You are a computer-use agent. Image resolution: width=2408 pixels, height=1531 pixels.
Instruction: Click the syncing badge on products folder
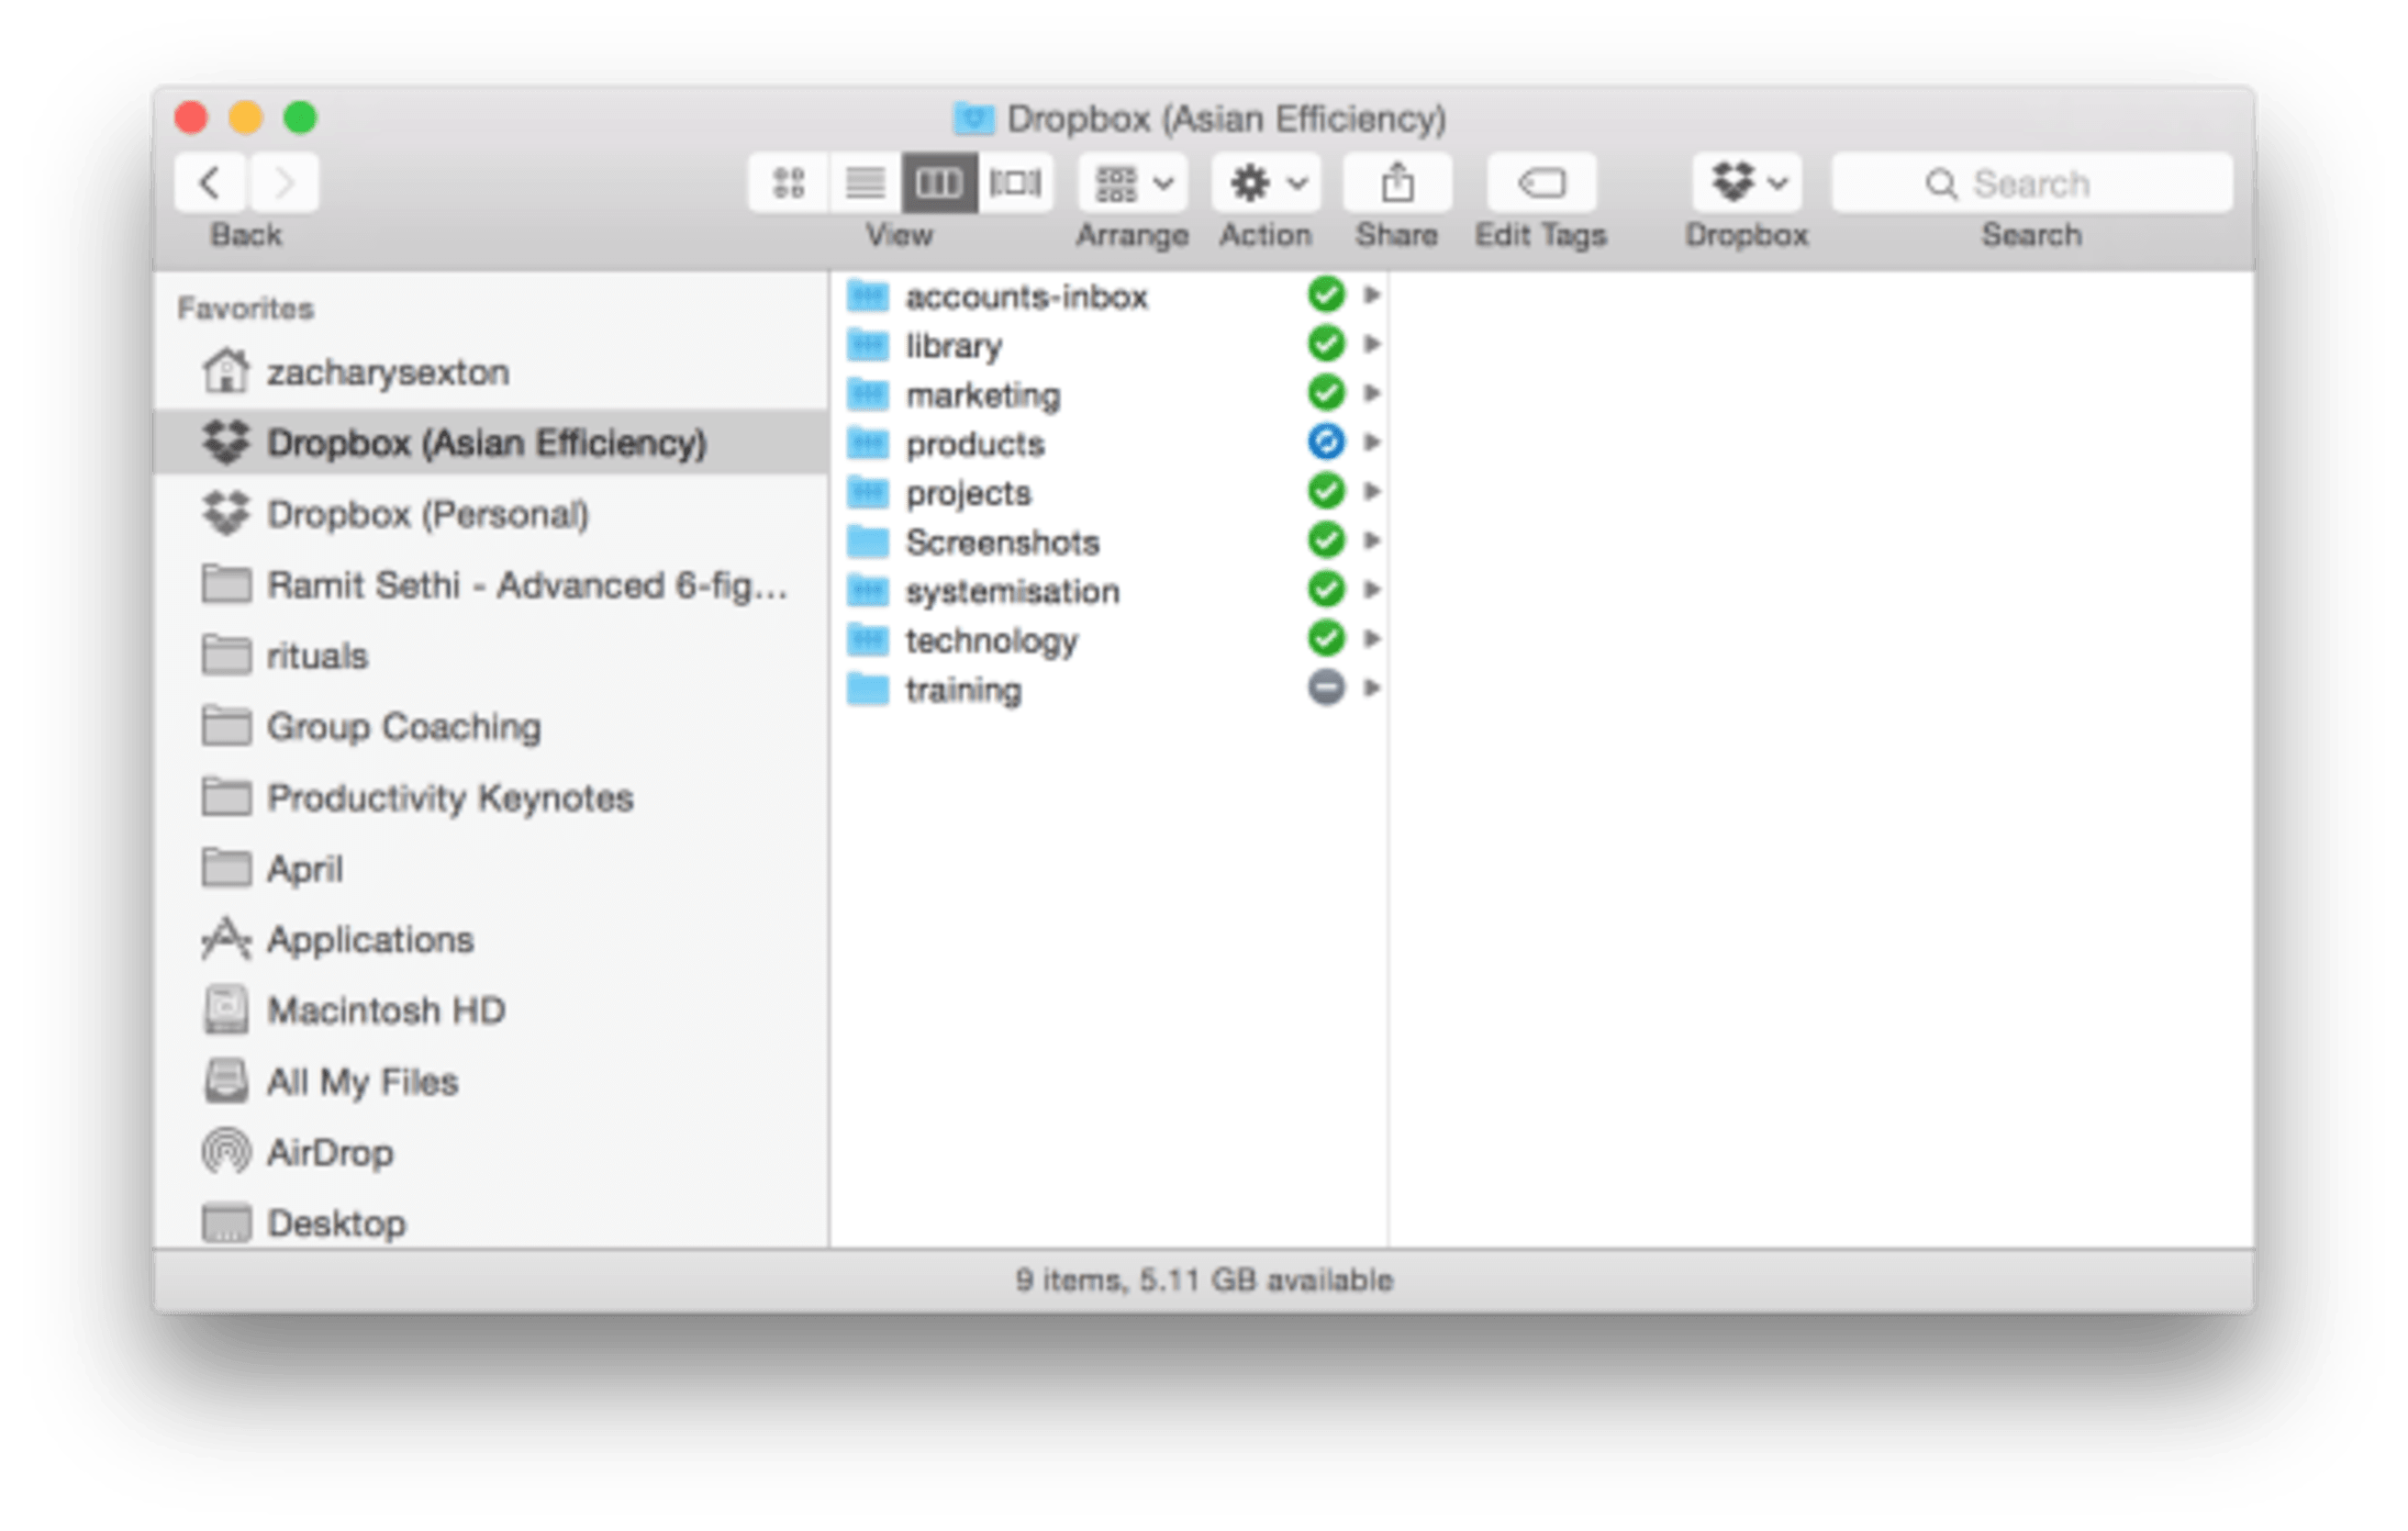coord(1327,443)
